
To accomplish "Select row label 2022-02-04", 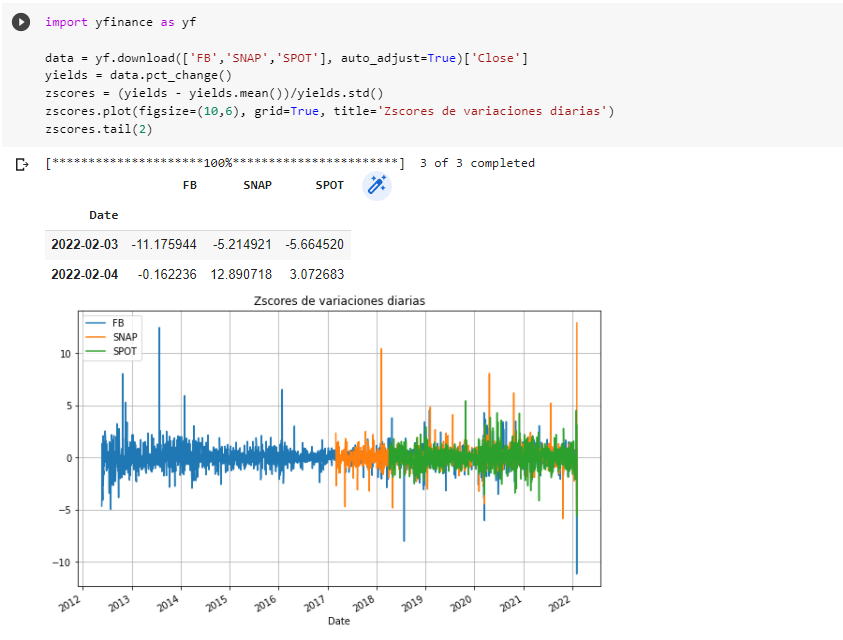I will (84, 274).
